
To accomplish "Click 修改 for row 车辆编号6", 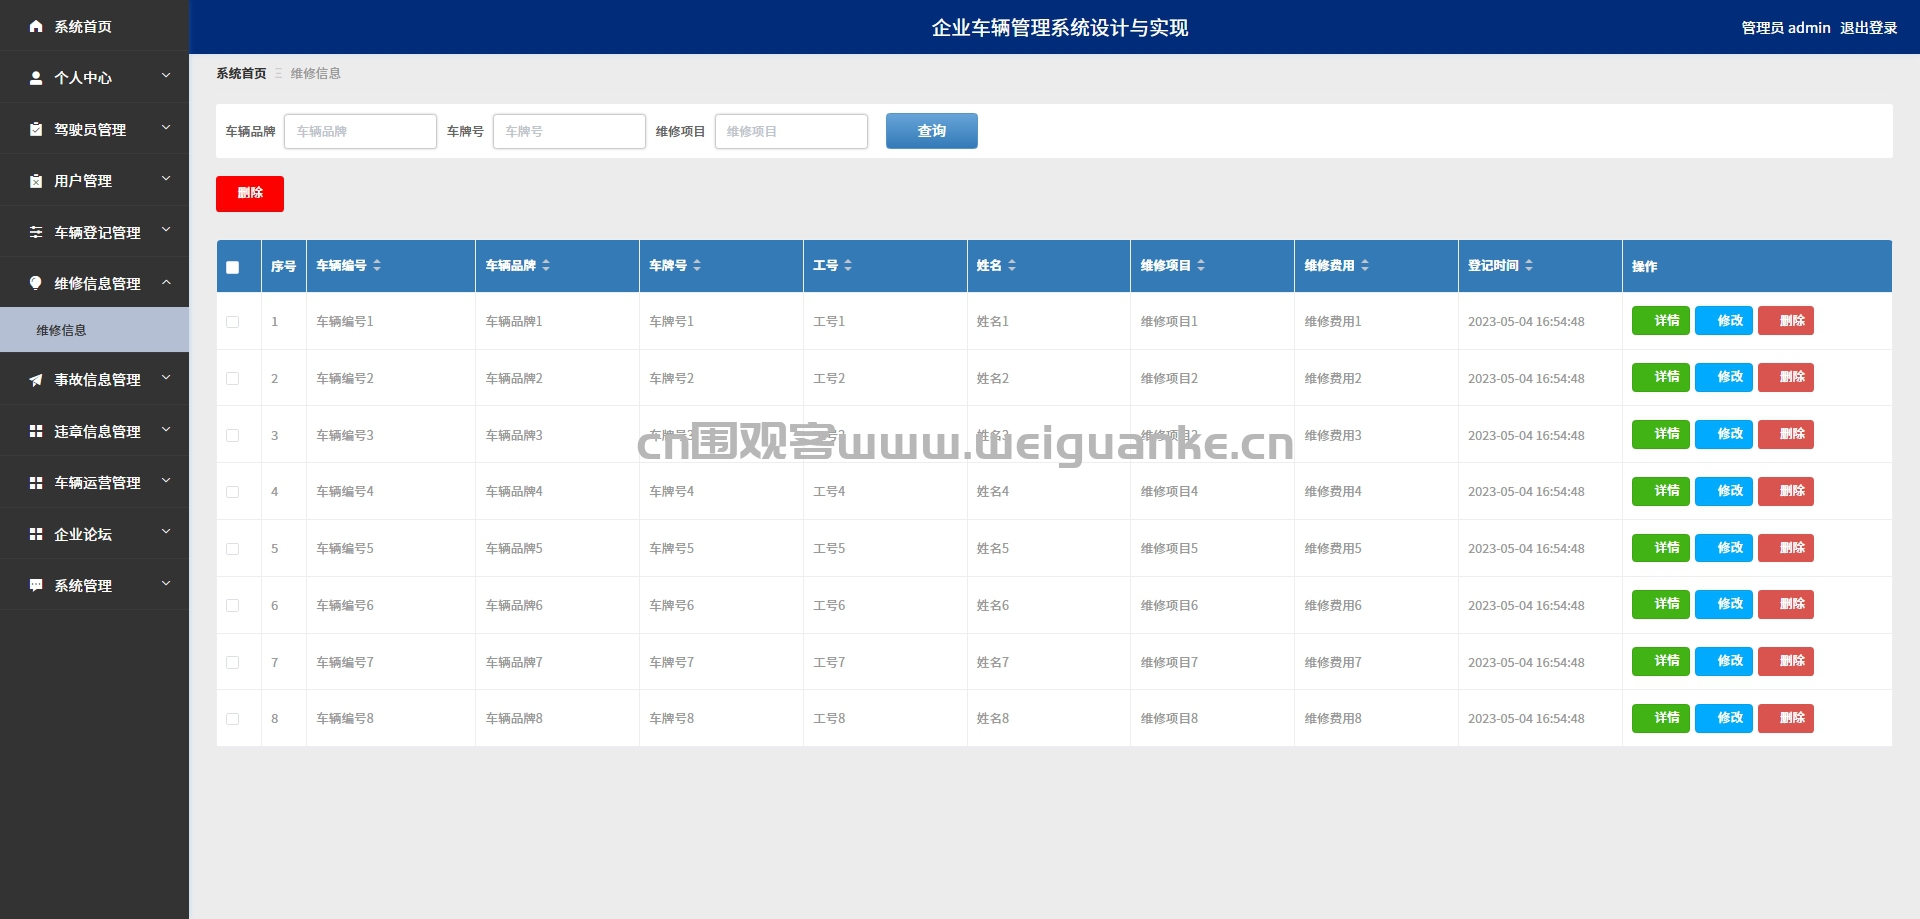I will pos(1724,604).
